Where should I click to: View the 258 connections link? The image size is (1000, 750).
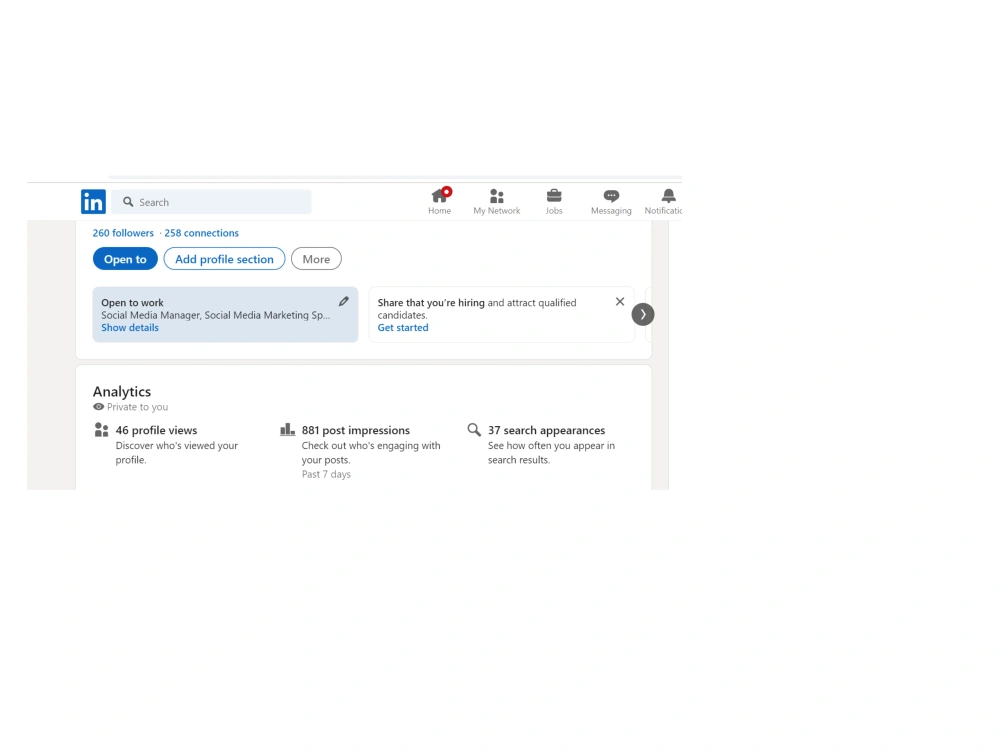click(x=202, y=233)
